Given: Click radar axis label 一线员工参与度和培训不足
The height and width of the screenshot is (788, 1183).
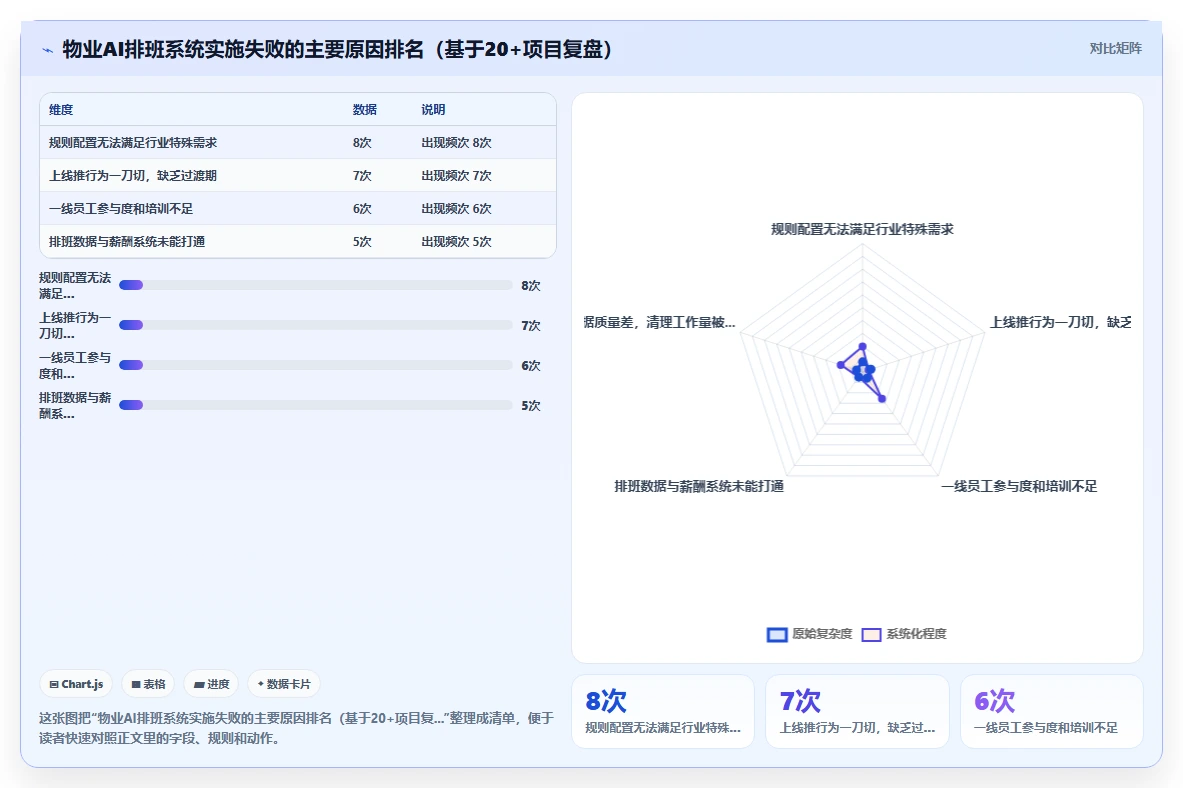Looking at the screenshot, I should 1019,487.
